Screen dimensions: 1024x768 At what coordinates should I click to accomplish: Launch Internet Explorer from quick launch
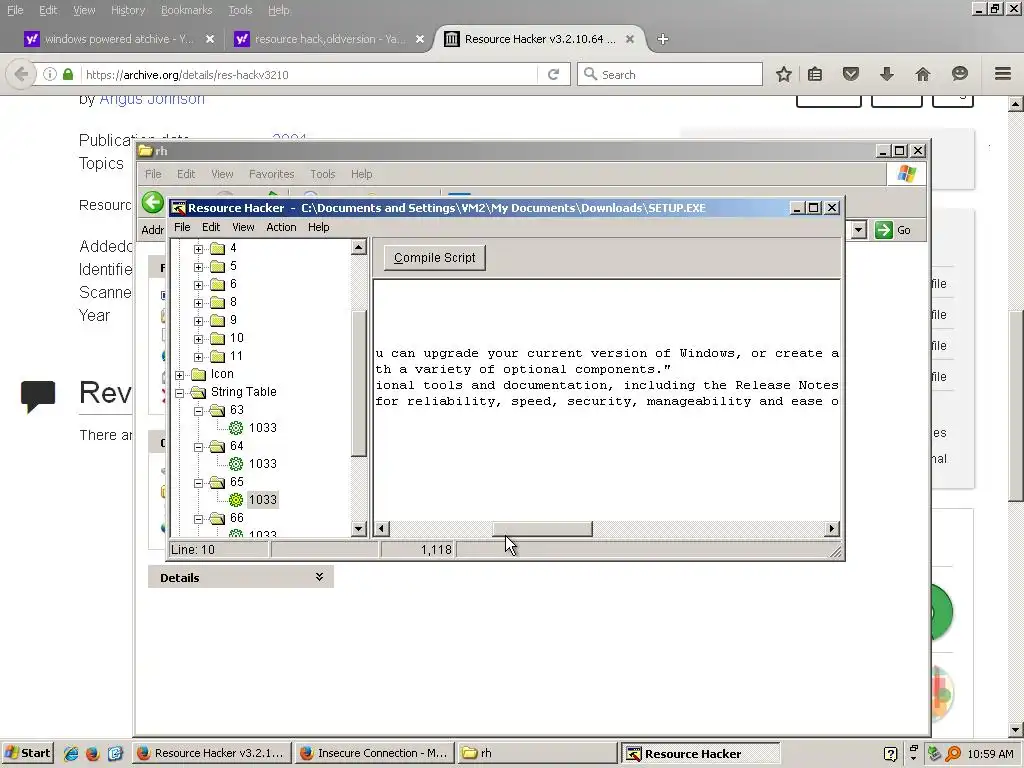click(71, 753)
